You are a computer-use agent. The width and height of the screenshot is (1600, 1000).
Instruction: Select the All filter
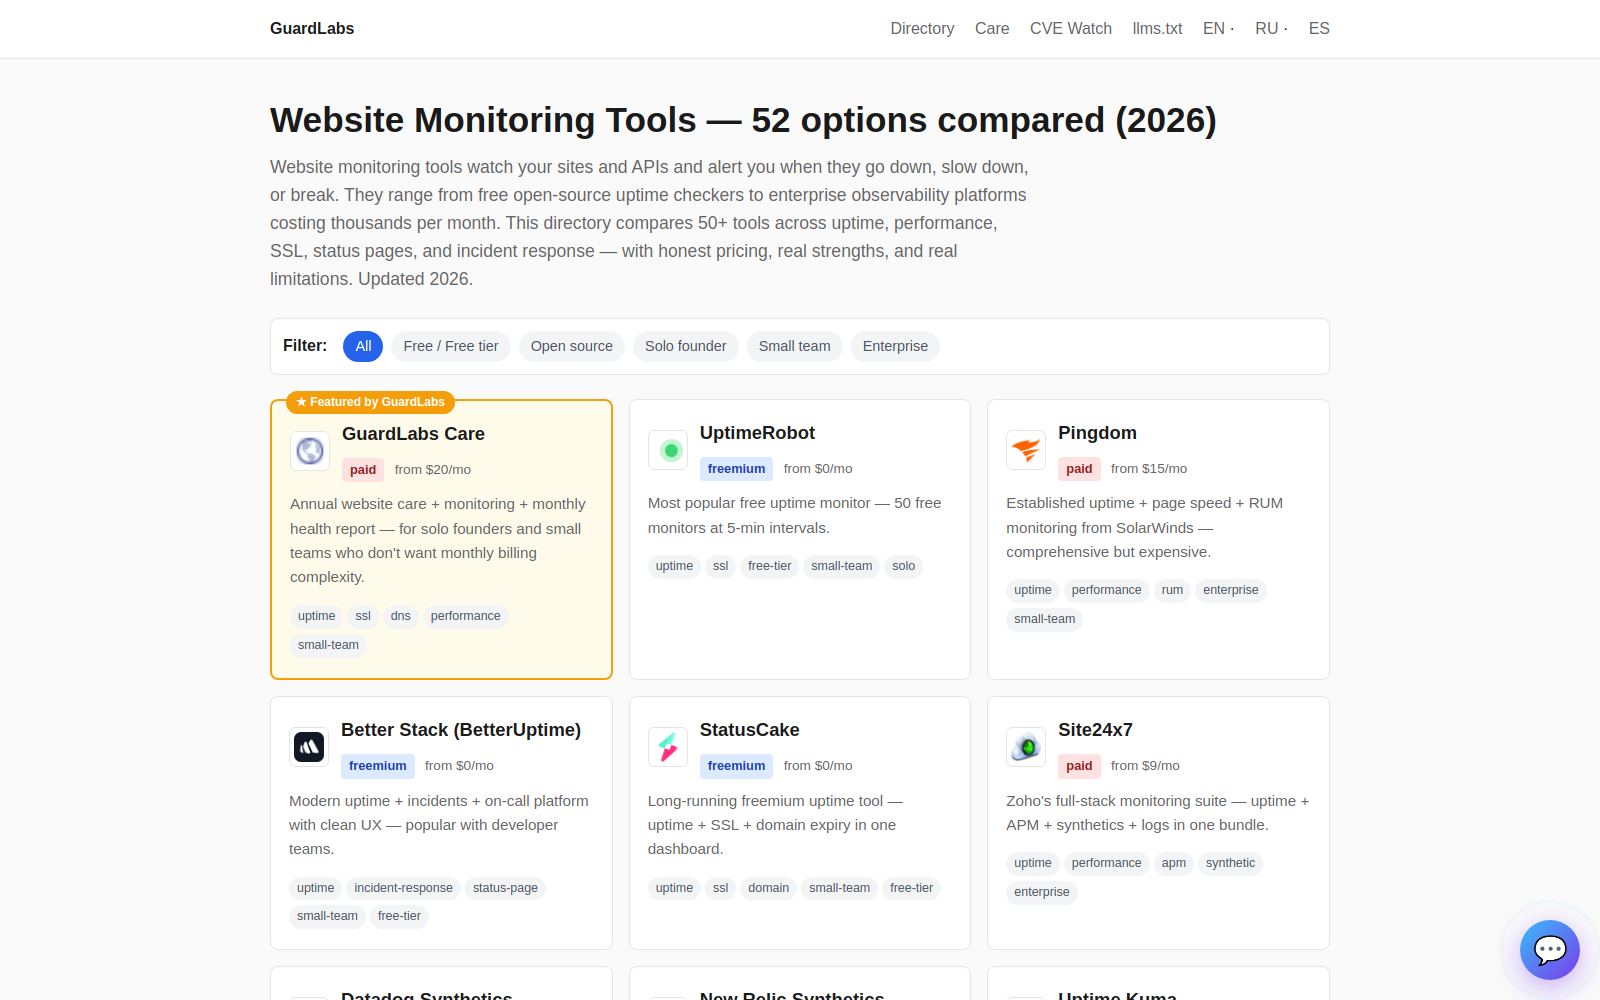[x=363, y=346]
